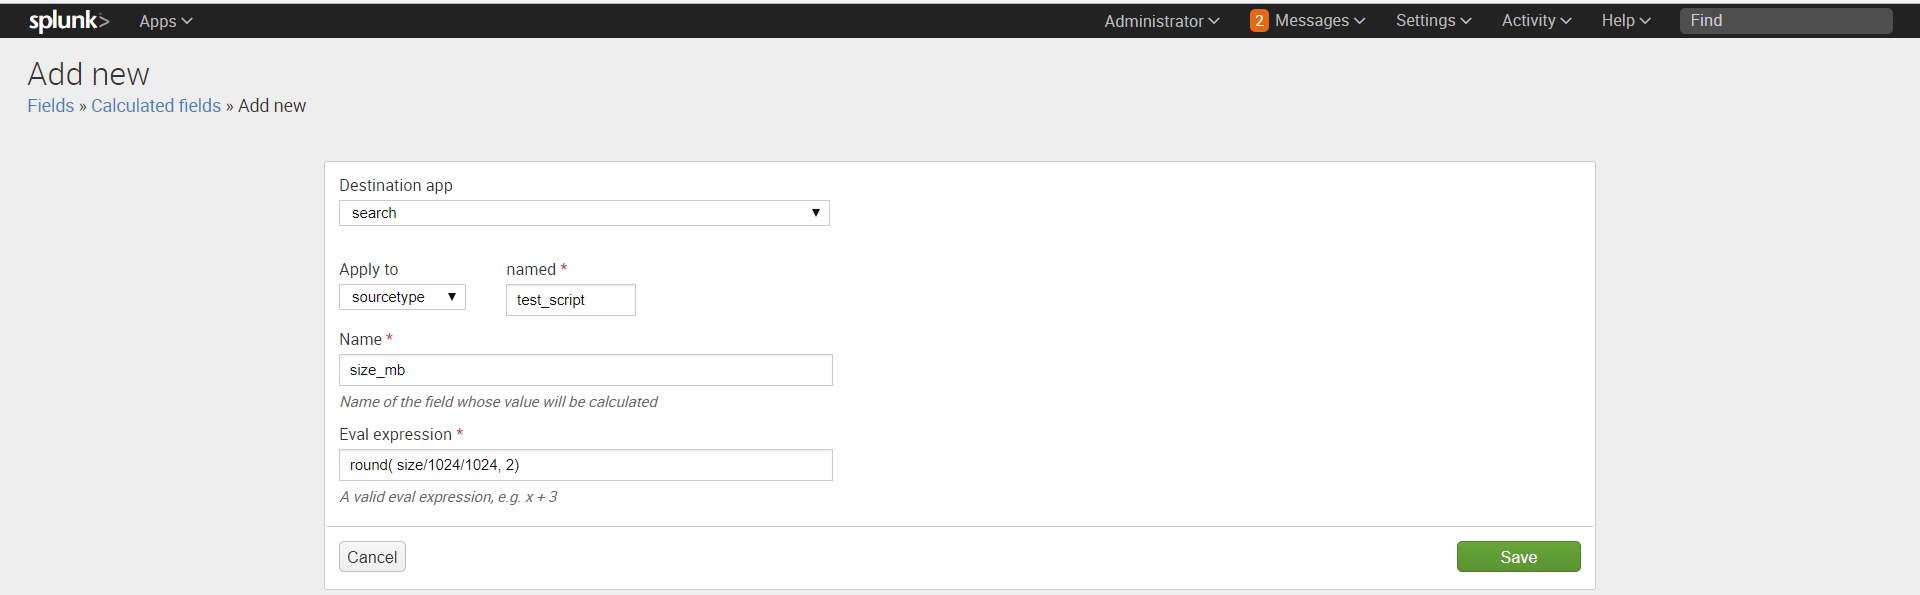Viewport: 1920px width, 595px height.
Task: Click the Splunk logo
Action: tap(68, 20)
